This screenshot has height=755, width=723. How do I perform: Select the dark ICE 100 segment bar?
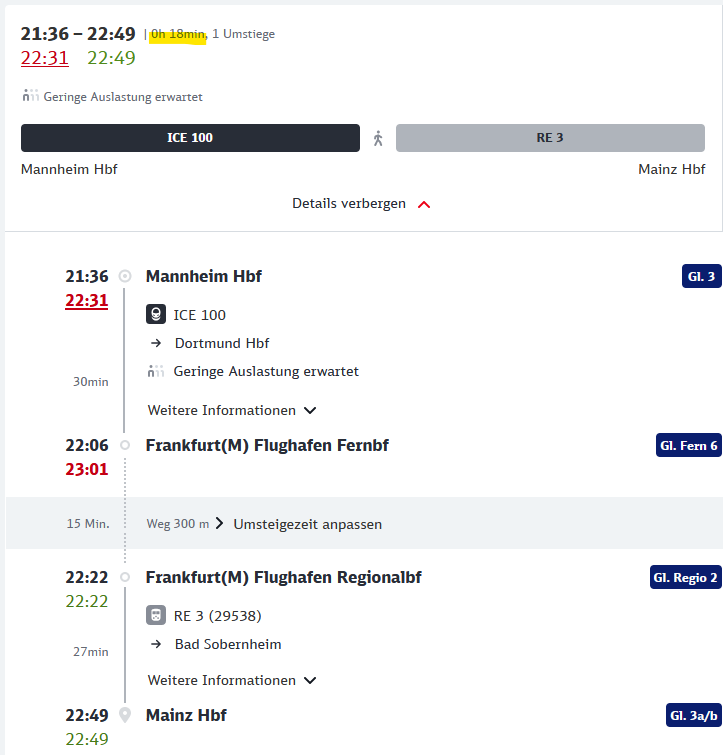coord(190,138)
